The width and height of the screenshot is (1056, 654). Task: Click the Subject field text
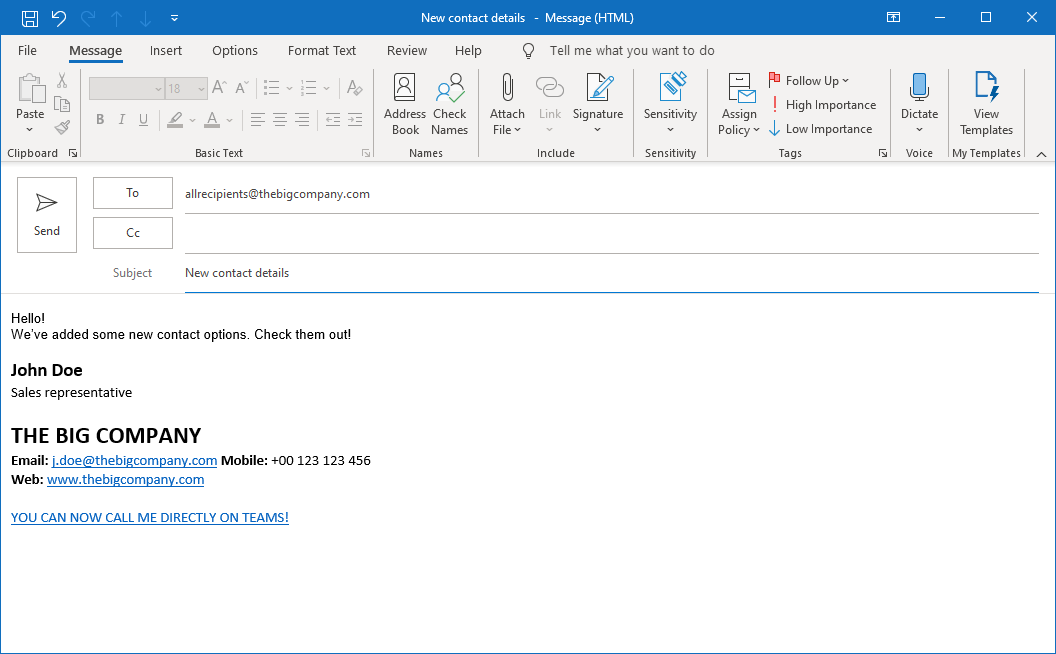pos(237,273)
